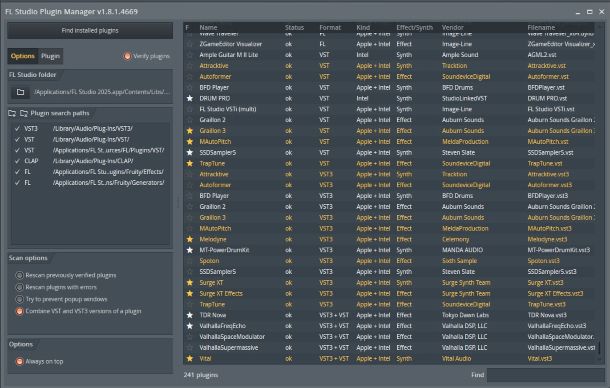This screenshot has width=610, height=388.
Task: Click the StudioLinkedVST vendor cell
Action: tap(464, 98)
